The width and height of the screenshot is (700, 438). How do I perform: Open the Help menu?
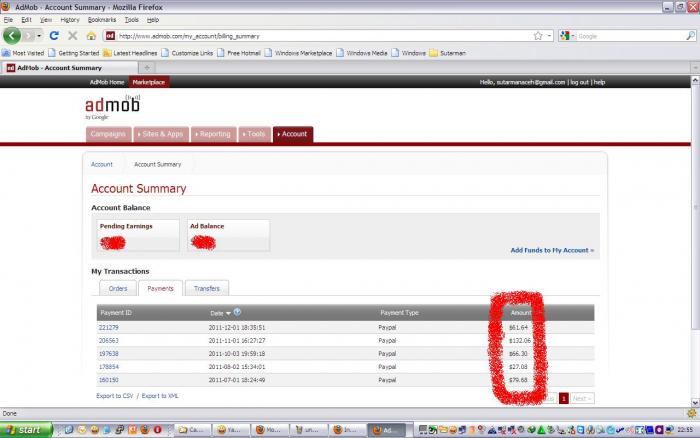(153, 20)
